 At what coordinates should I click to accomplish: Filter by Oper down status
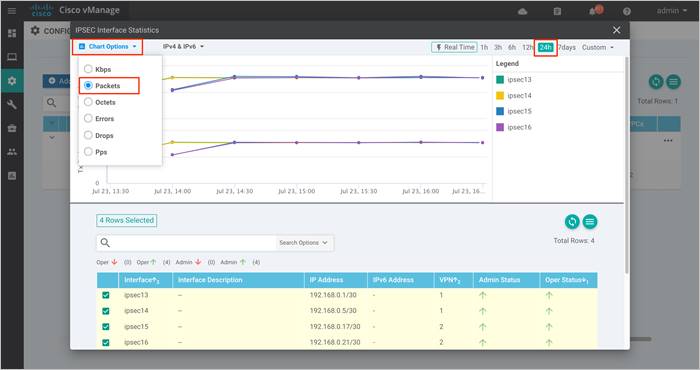click(x=107, y=262)
